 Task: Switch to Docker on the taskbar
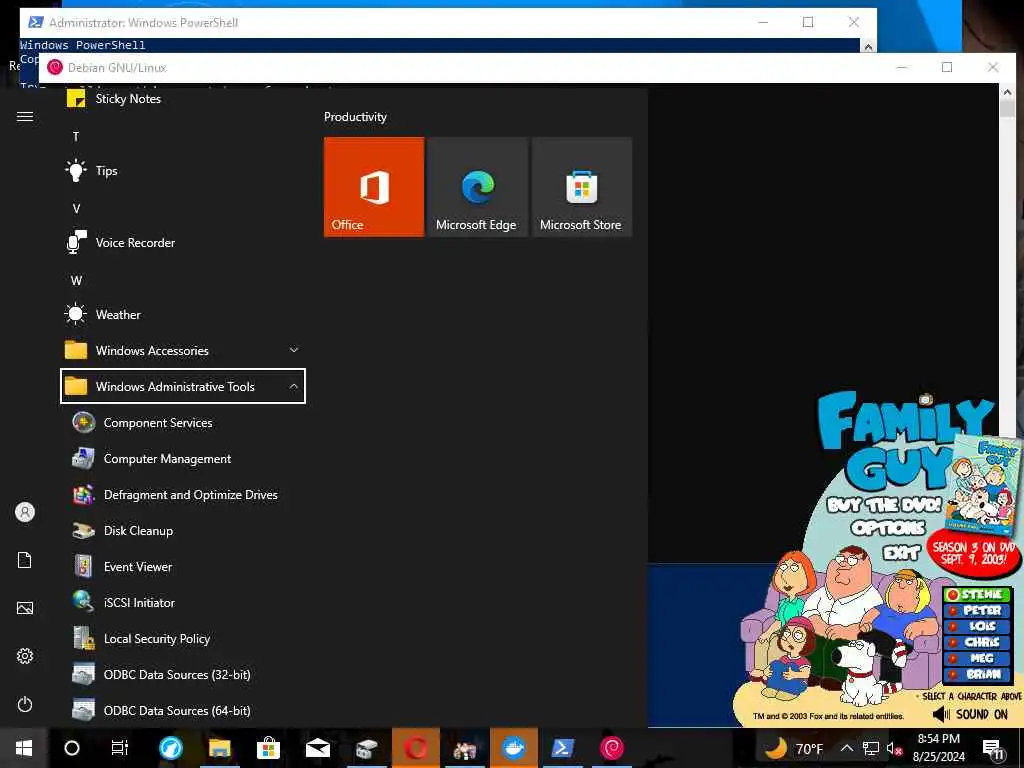[514, 748]
